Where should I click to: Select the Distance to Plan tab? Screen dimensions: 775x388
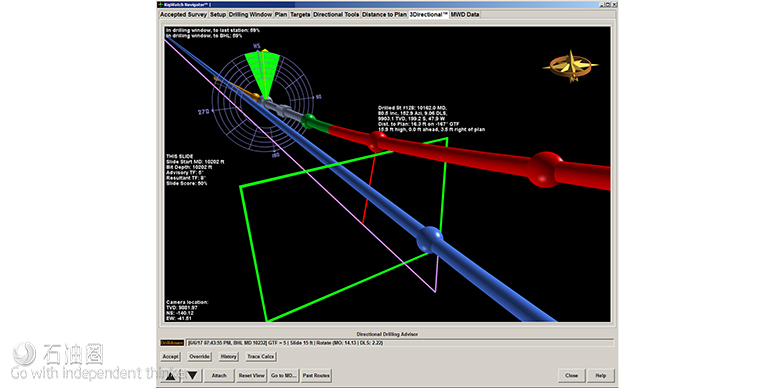click(384, 15)
